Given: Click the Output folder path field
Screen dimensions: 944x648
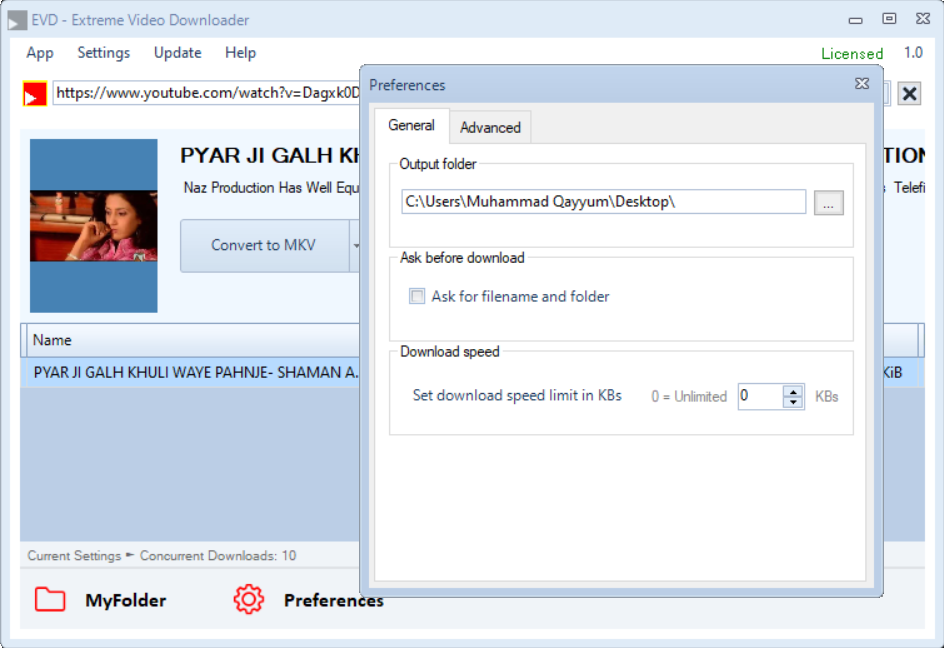Looking at the screenshot, I should tap(603, 202).
